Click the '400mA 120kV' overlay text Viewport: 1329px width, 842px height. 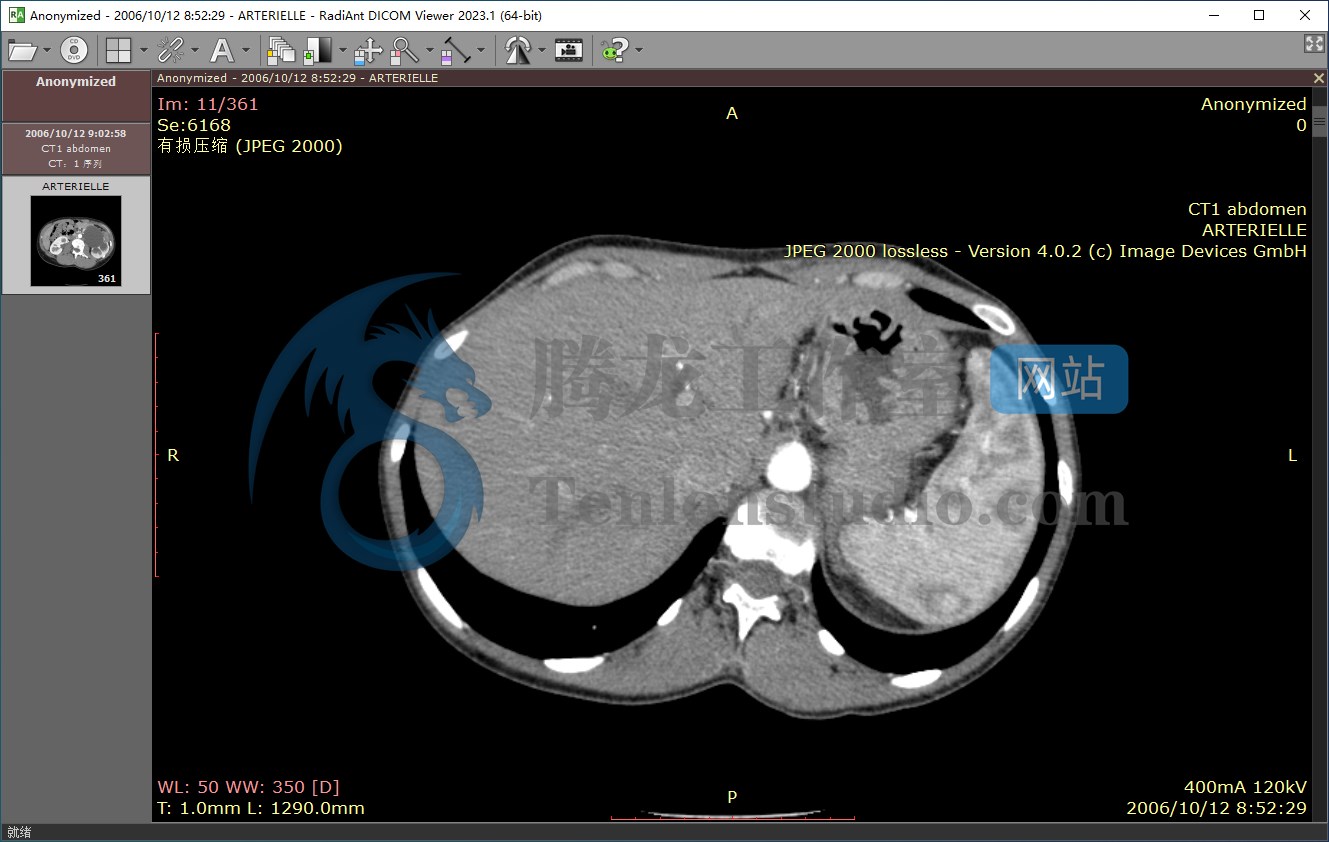[x=1245, y=787]
